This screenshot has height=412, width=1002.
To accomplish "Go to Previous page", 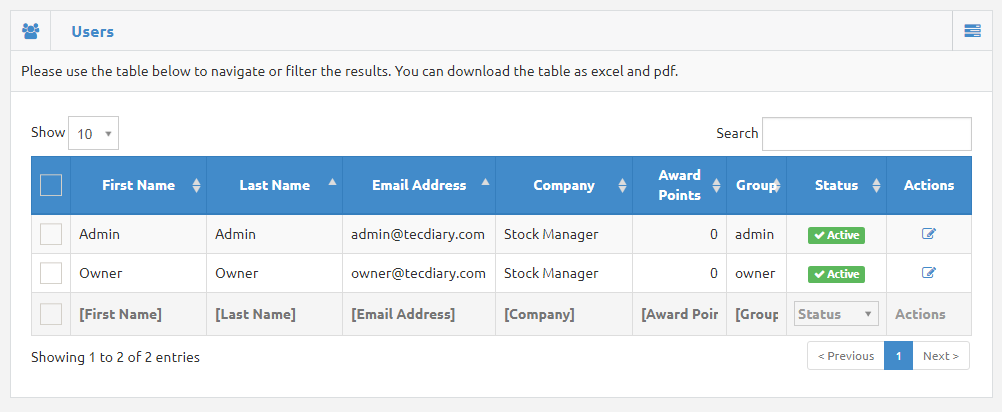I will click(846, 356).
